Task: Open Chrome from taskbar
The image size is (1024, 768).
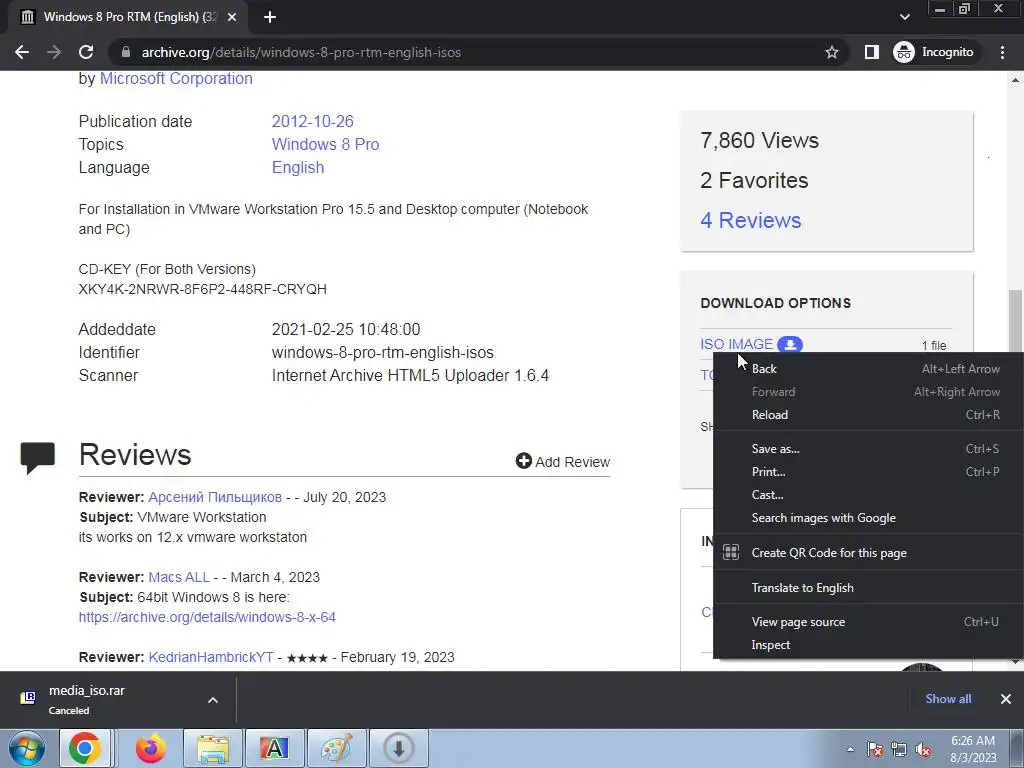Action: (x=86, y=748)
